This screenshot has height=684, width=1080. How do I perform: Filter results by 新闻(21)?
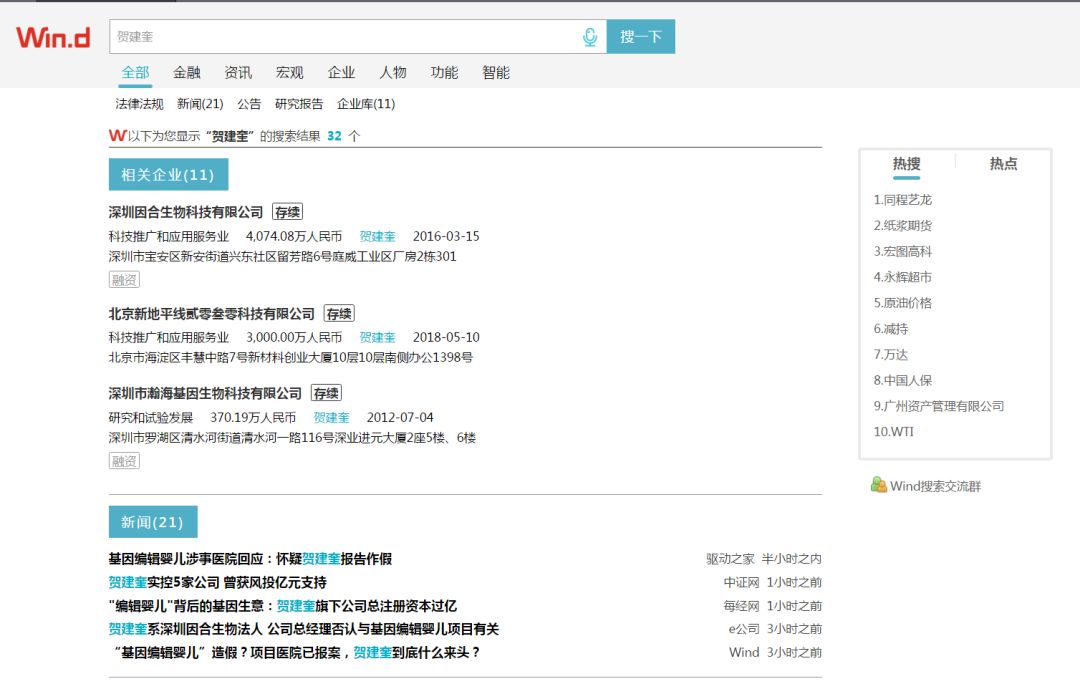[200, 104]
